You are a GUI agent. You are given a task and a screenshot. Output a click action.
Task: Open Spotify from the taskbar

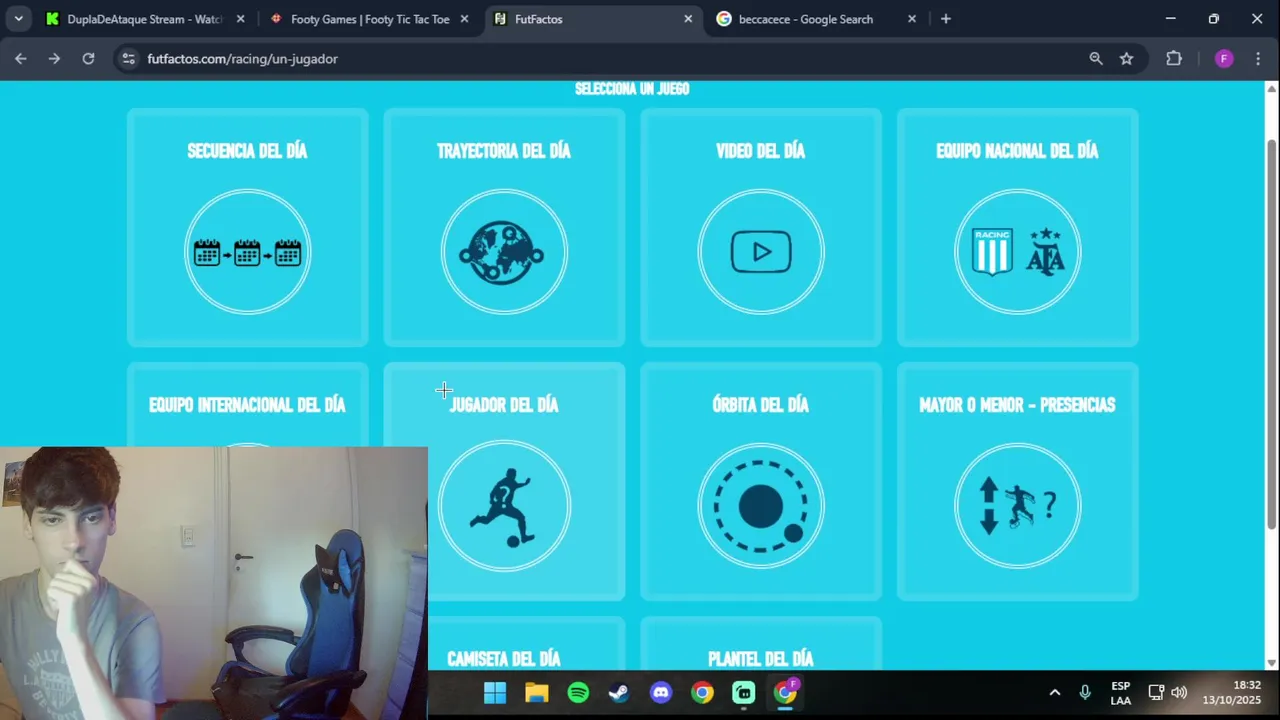pos(578,693)
